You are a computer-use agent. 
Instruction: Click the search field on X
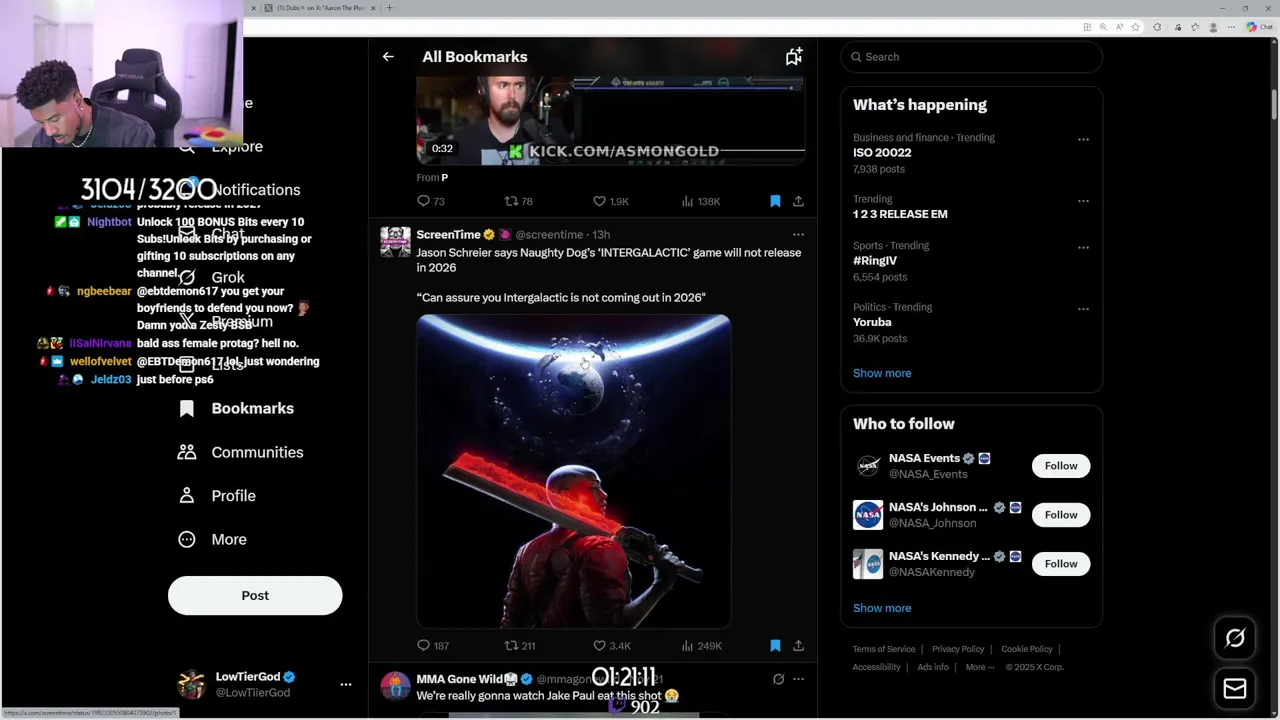(971, 57)
